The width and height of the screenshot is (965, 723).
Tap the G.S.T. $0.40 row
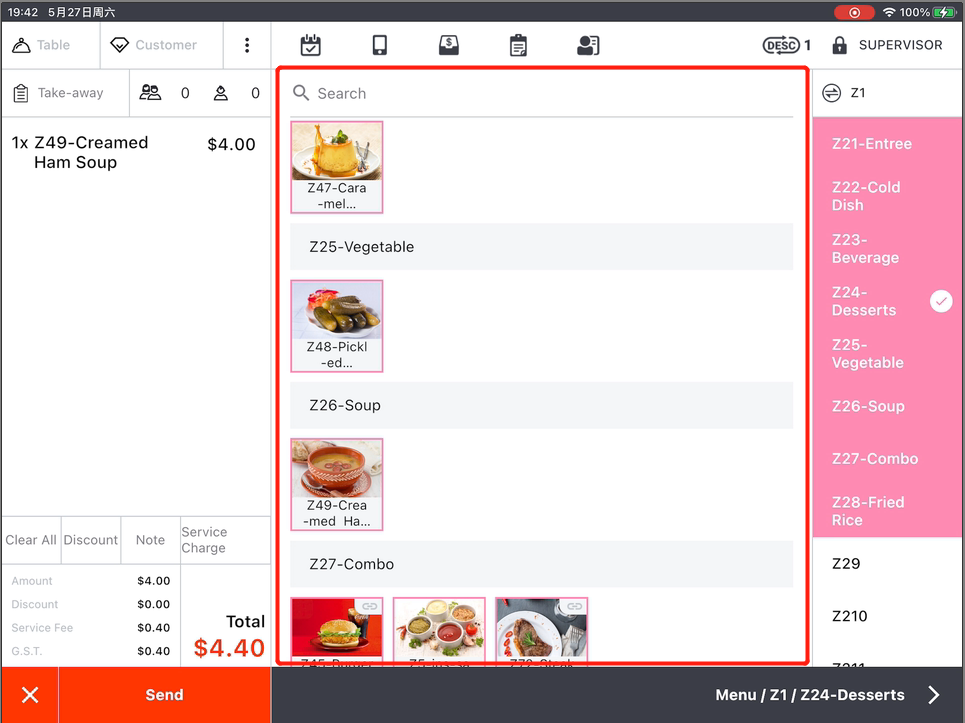click(90, 651)
